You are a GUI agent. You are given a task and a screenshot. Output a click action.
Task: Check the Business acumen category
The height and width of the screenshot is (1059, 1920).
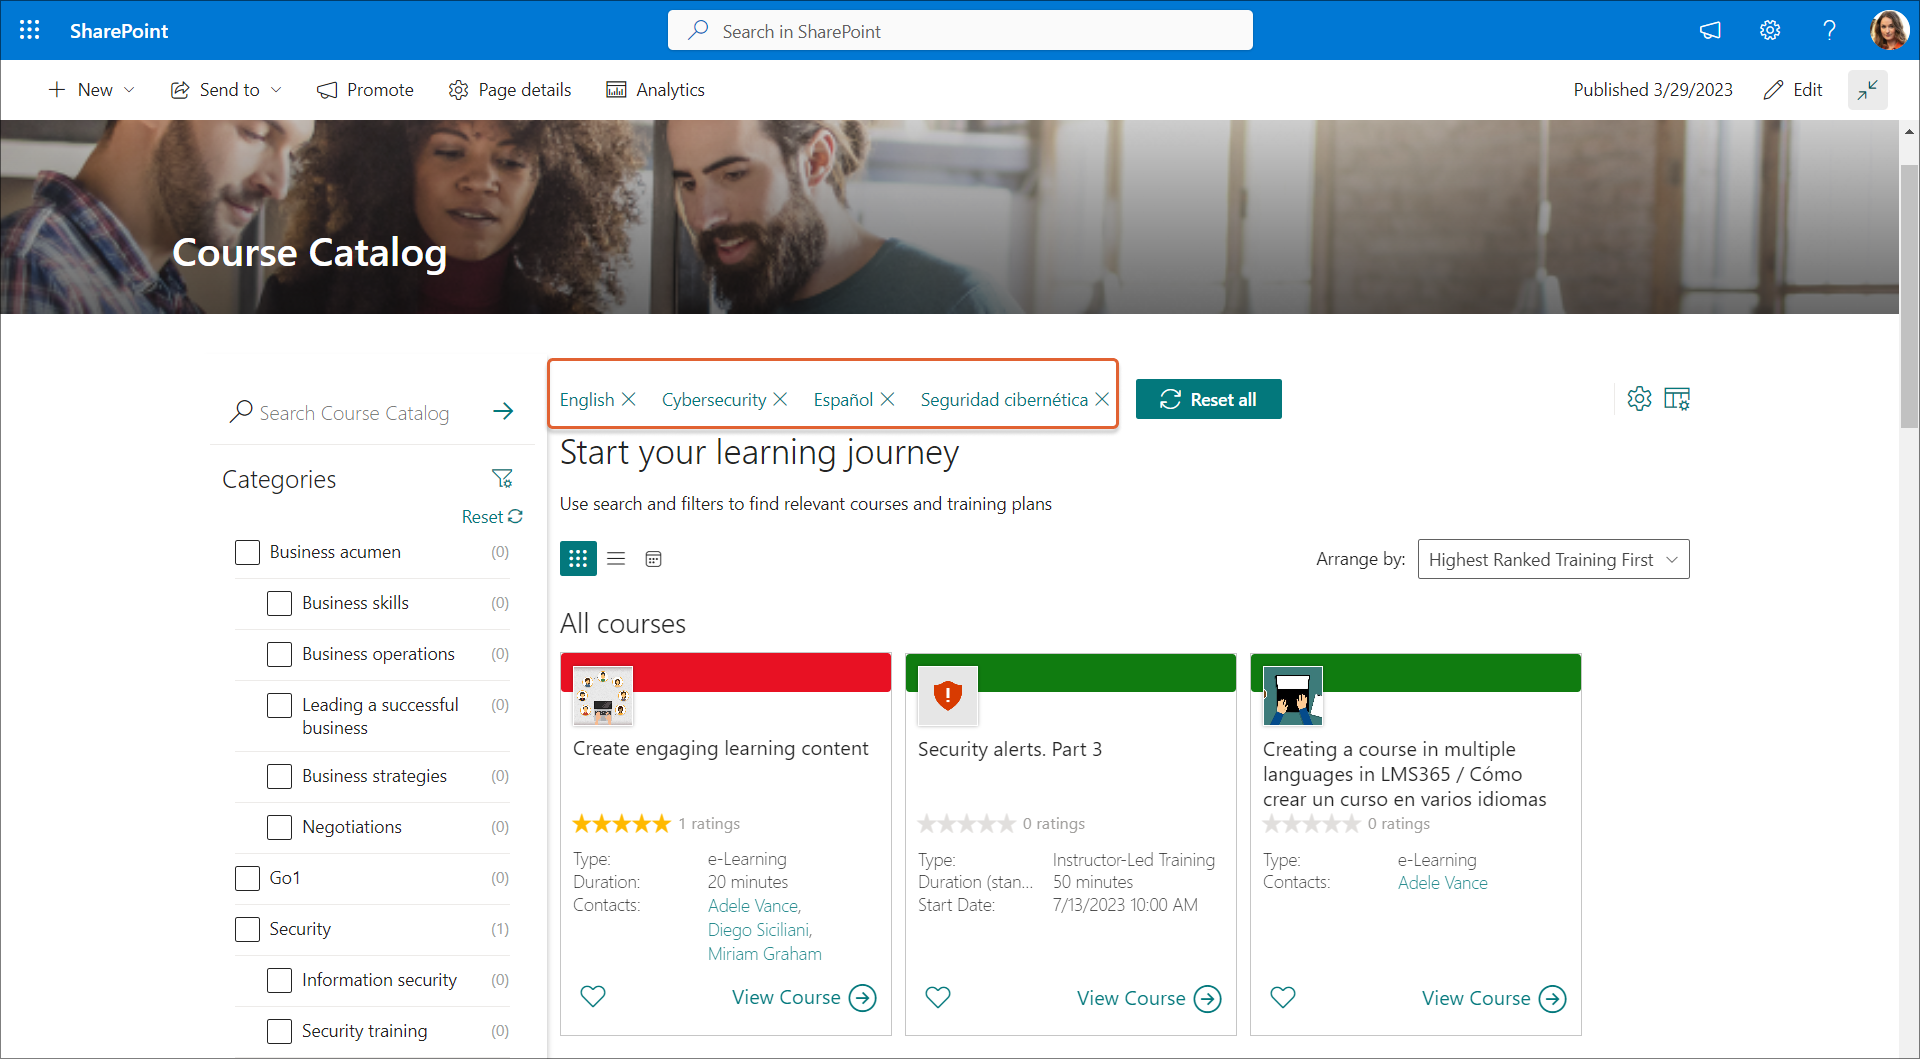tap(247, 552)
